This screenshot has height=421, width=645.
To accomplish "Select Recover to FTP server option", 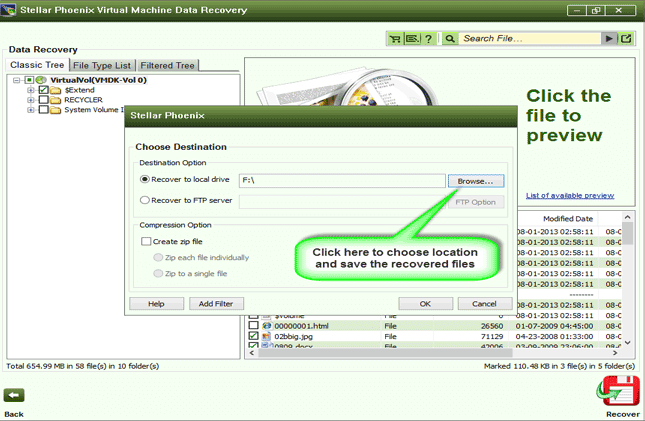I will coord(145,200).
